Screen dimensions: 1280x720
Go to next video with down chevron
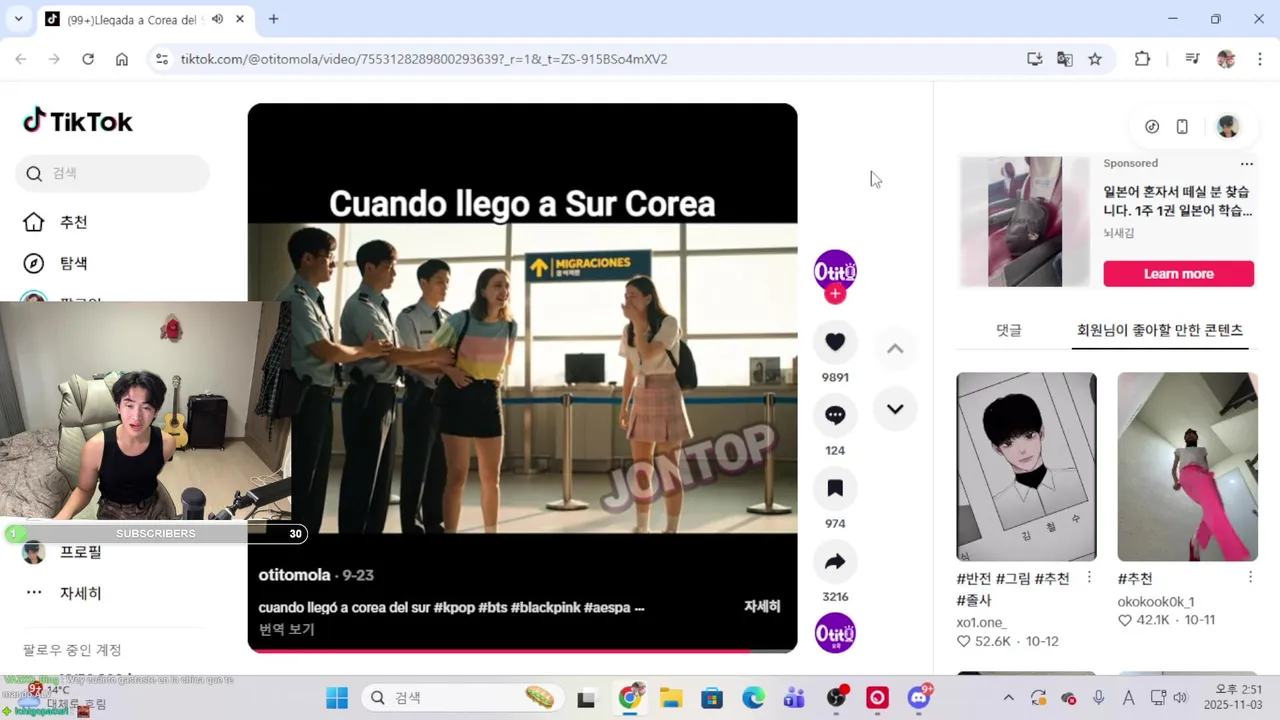(895, 409)
